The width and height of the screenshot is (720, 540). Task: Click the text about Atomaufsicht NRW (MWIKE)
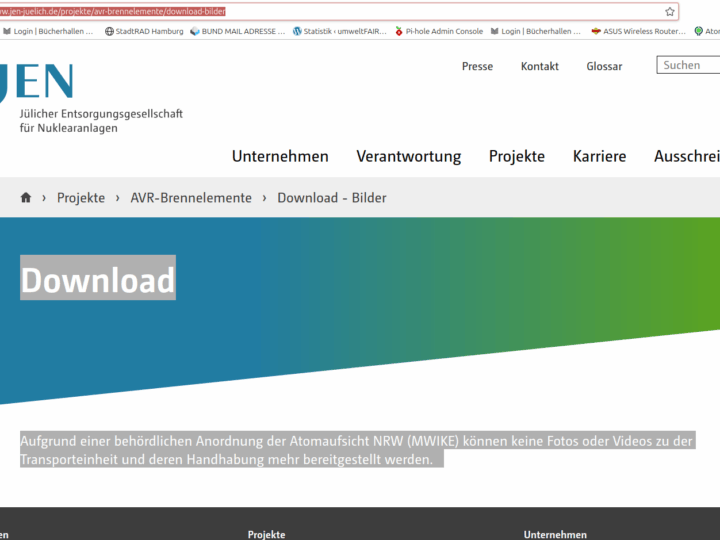[357, 450]
